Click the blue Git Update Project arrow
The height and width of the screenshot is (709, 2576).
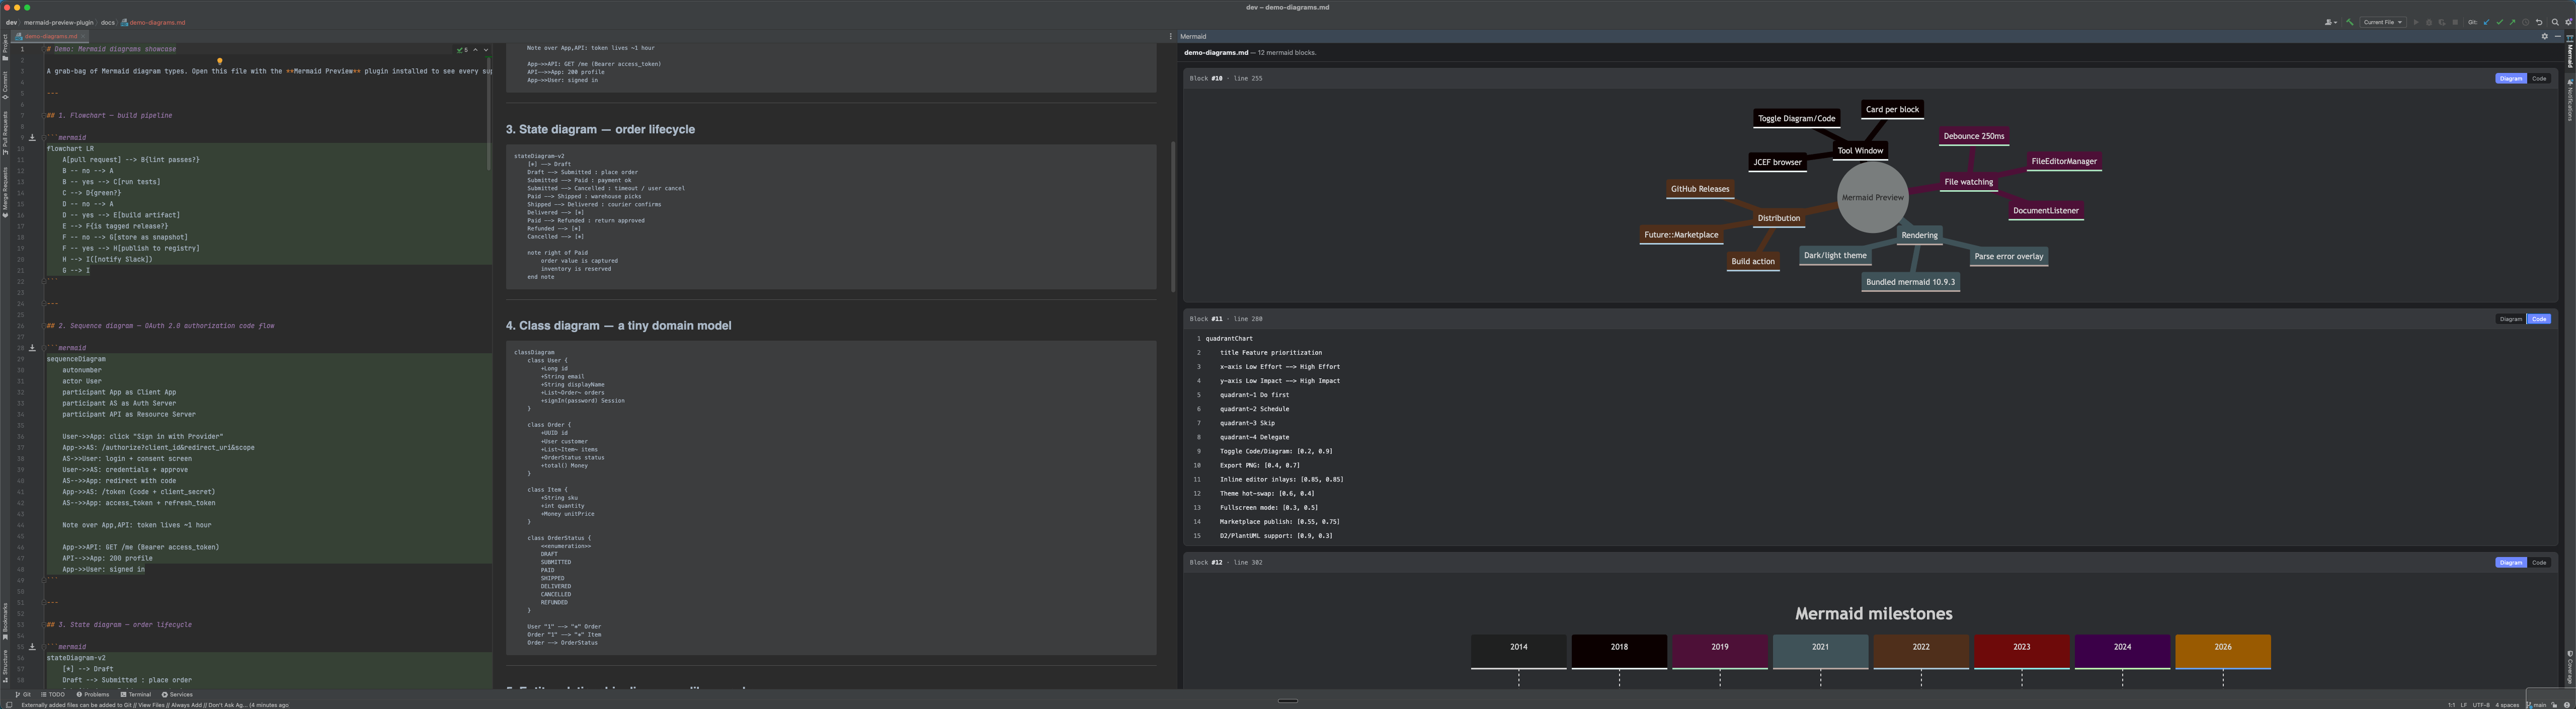coord(2487,22)
